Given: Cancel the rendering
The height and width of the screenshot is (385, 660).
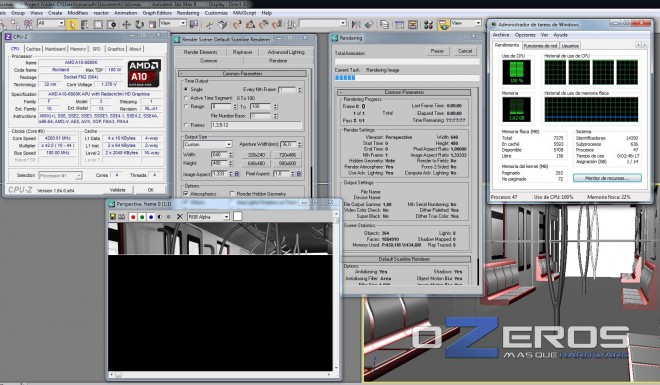Looking at the screenshot, I should [x=465, y=51].
